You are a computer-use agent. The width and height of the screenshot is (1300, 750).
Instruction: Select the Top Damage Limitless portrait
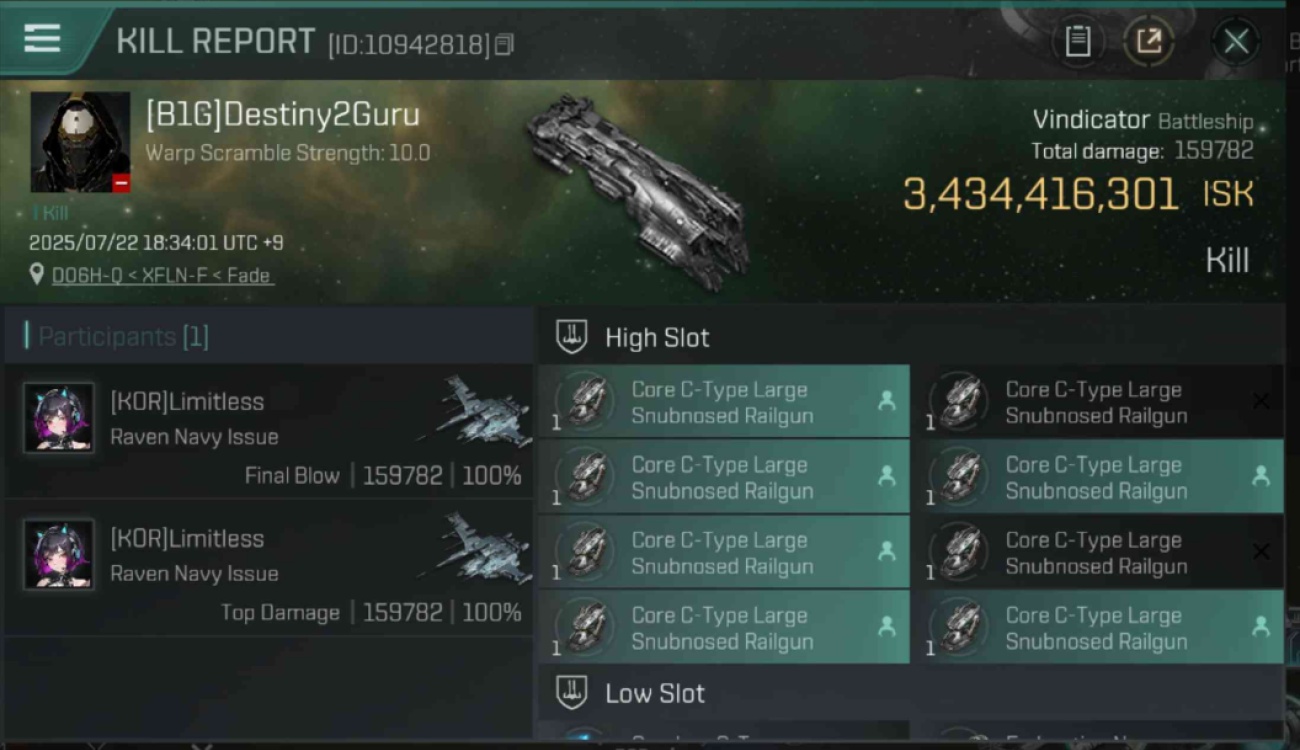(59, 554)
